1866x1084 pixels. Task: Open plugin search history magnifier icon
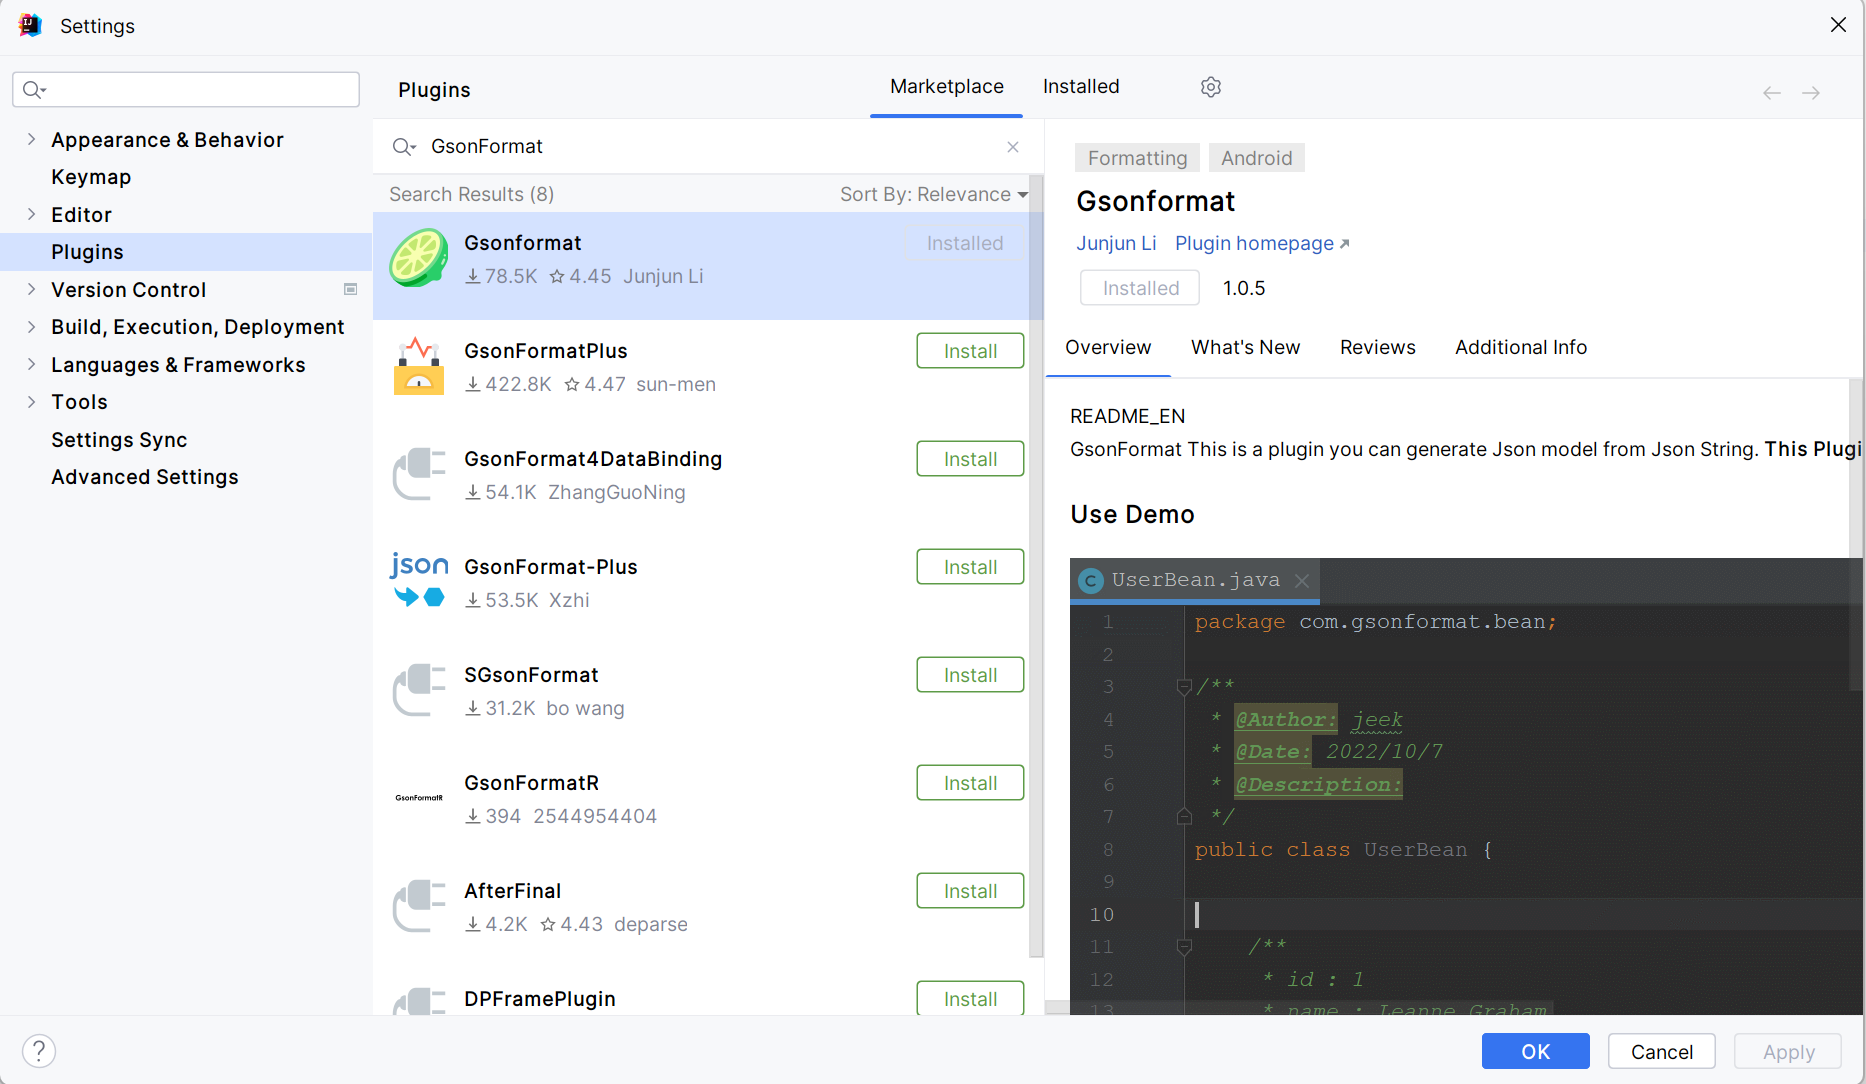404,147
